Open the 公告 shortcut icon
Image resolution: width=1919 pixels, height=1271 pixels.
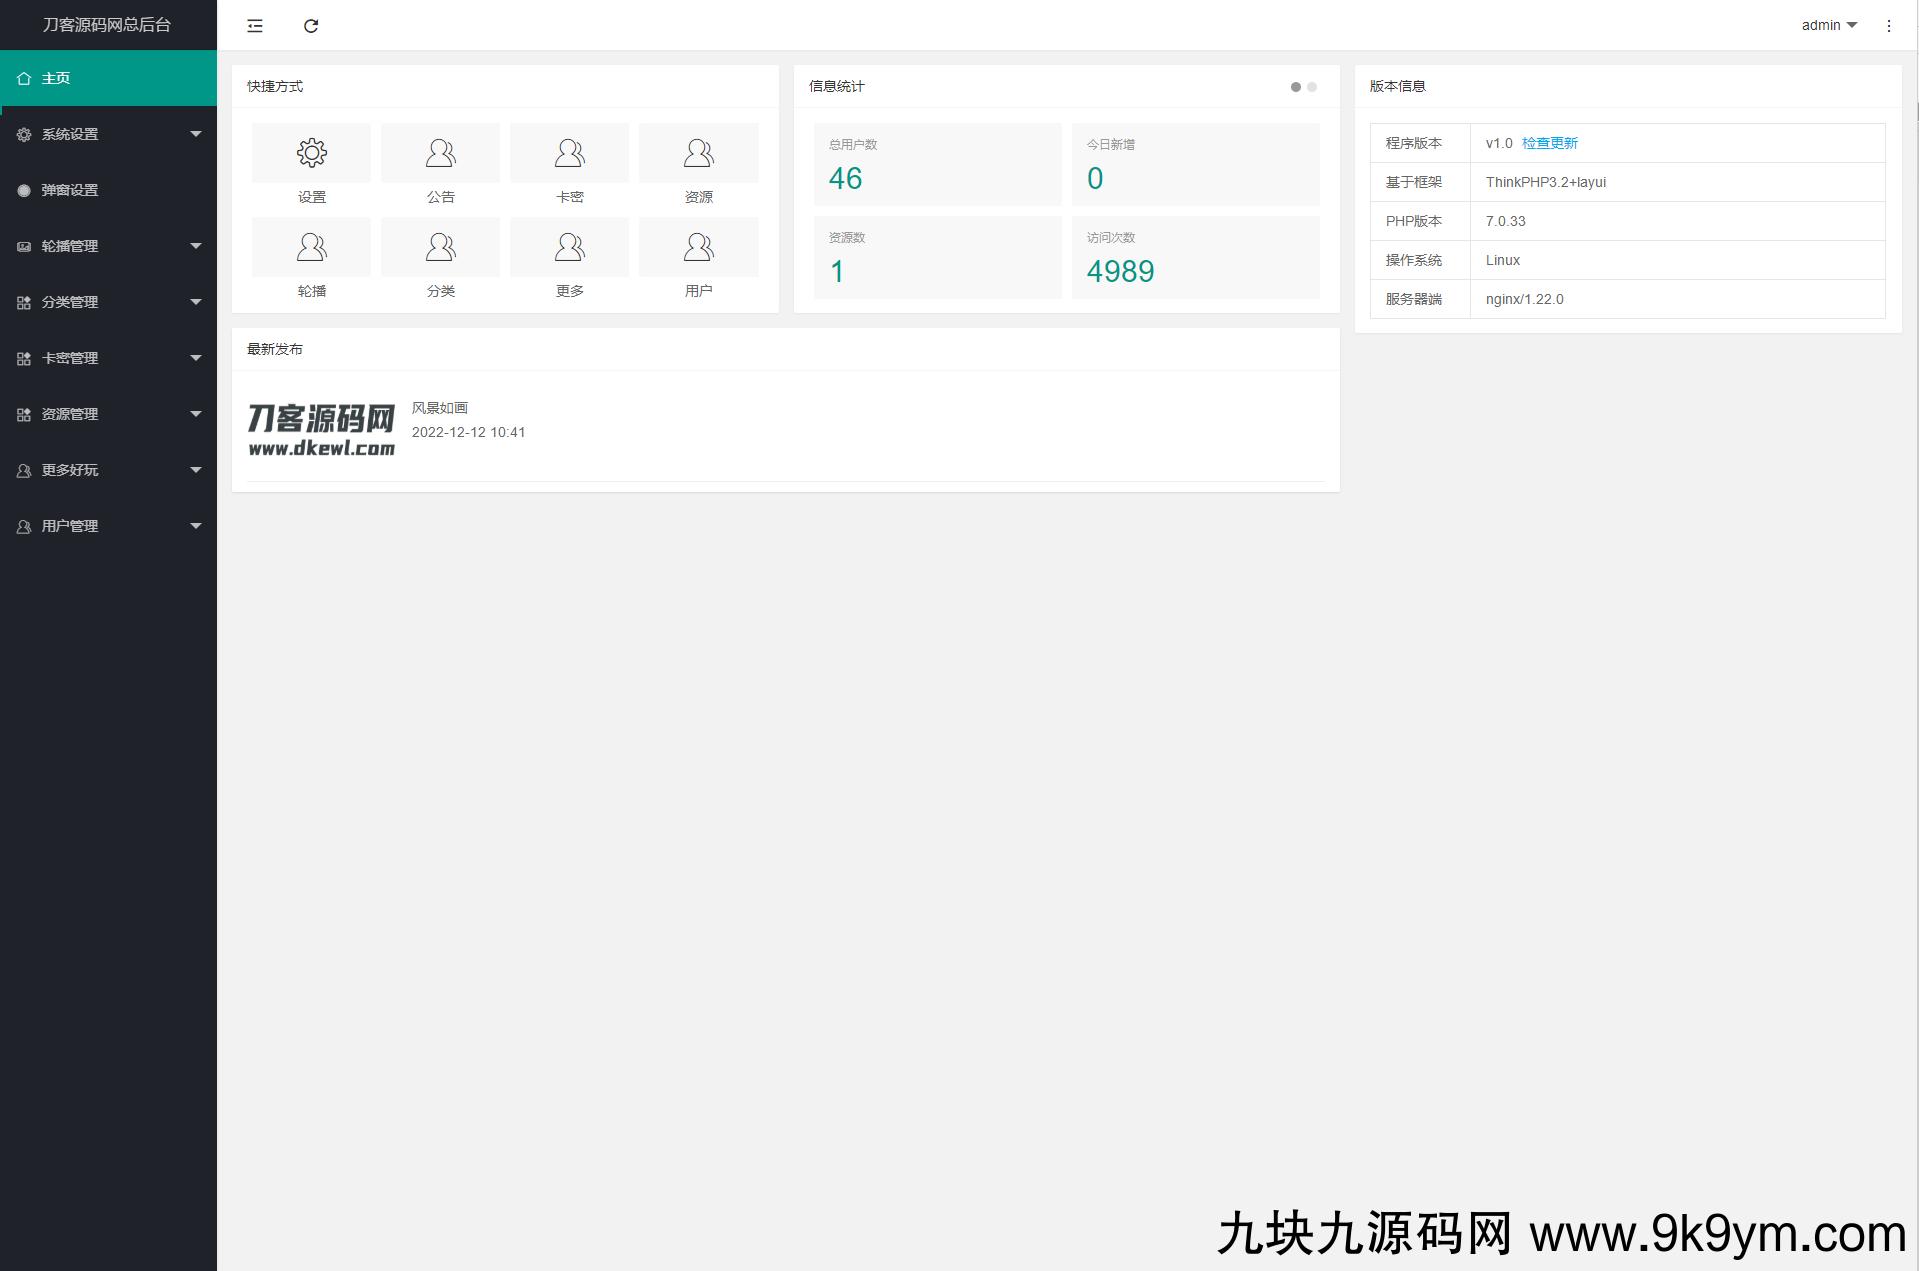440,153
